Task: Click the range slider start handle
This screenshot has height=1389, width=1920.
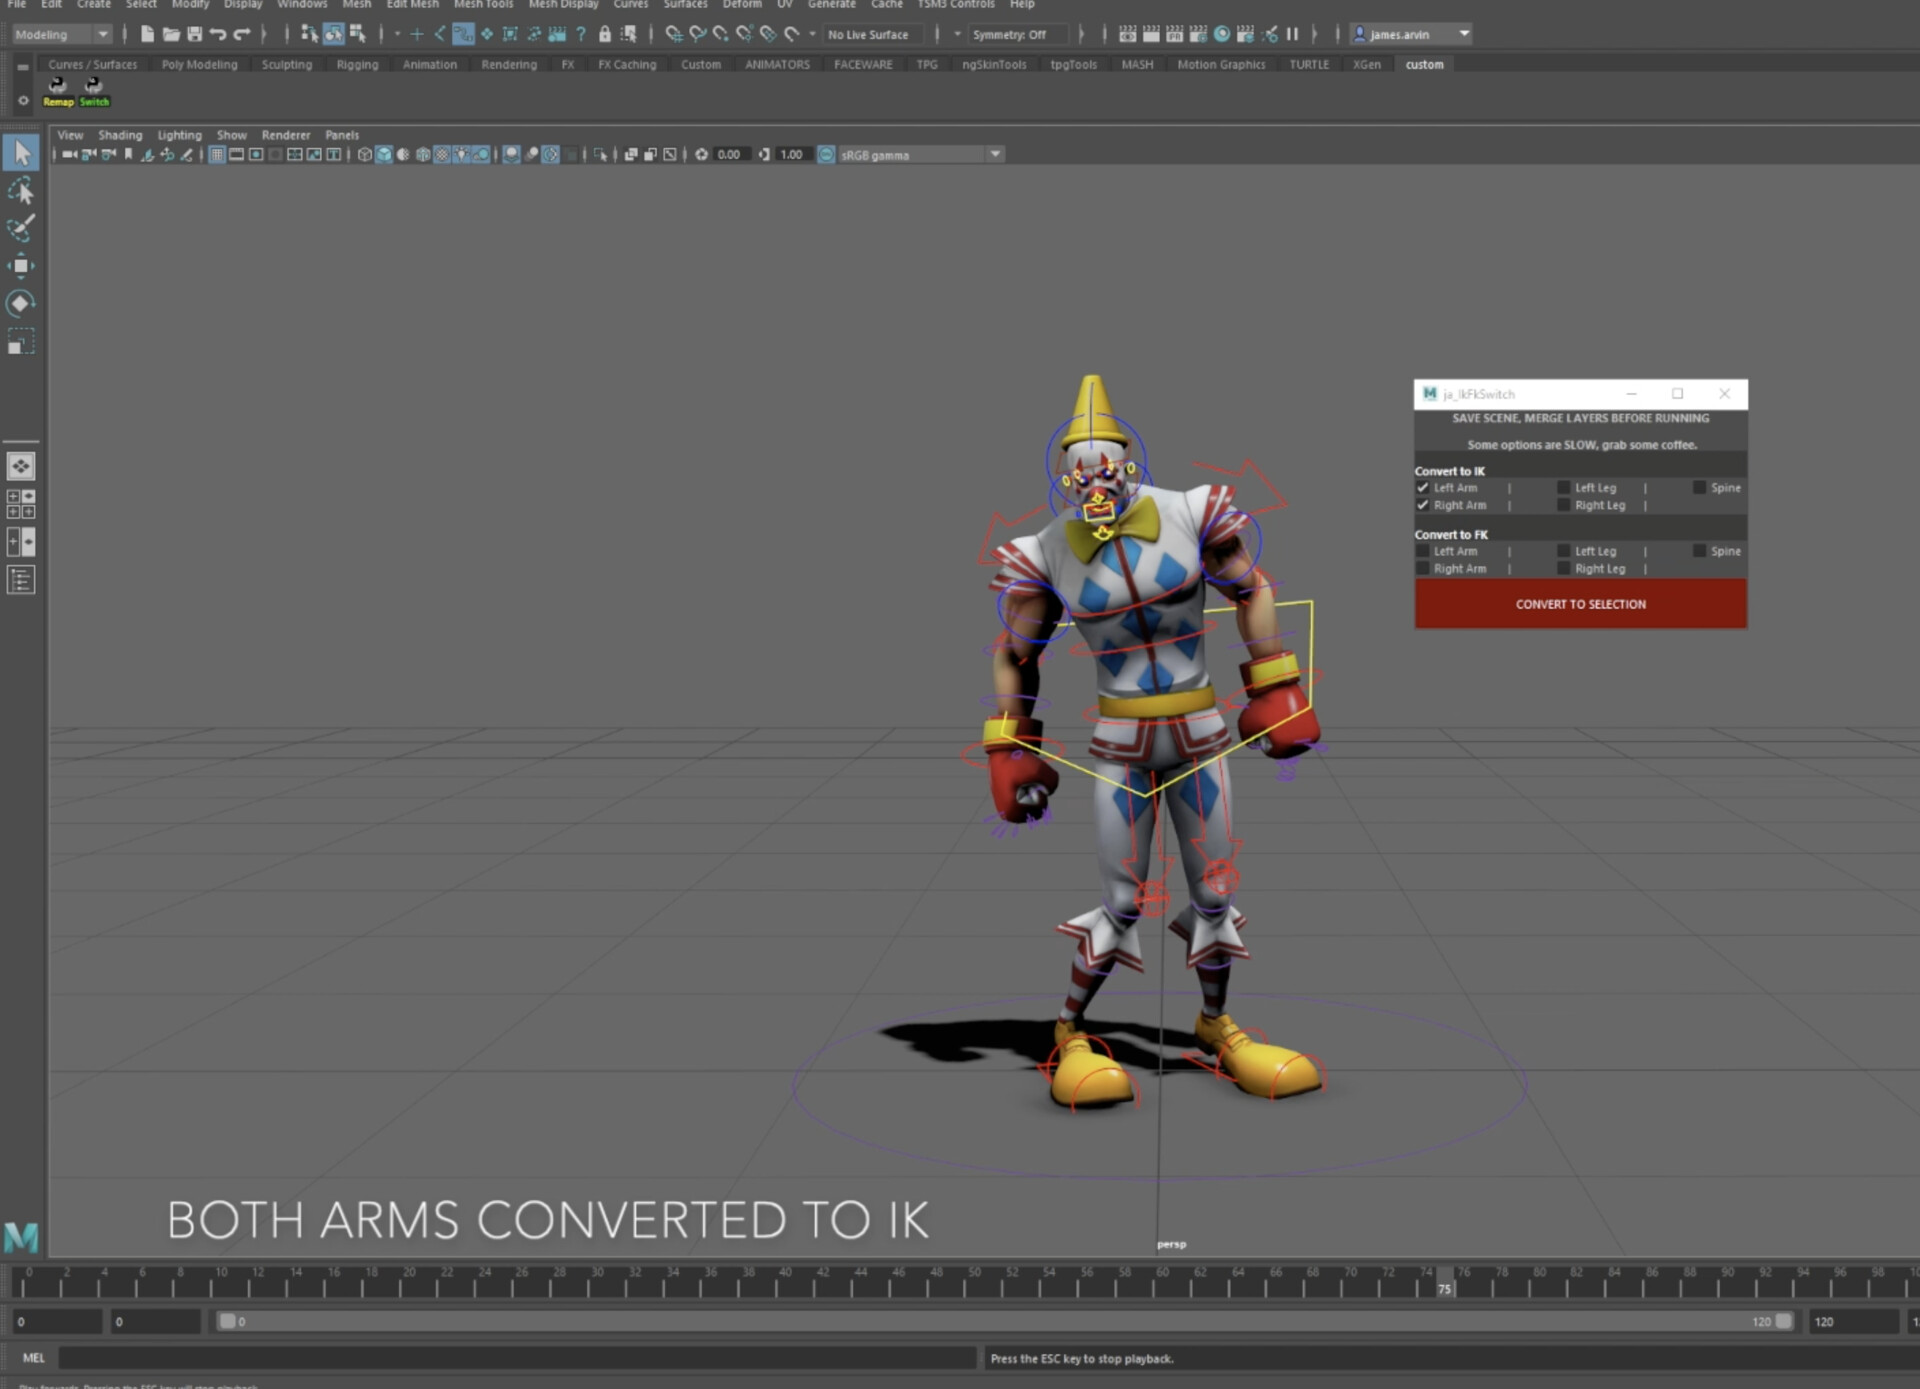Action: click(227, 1322)
